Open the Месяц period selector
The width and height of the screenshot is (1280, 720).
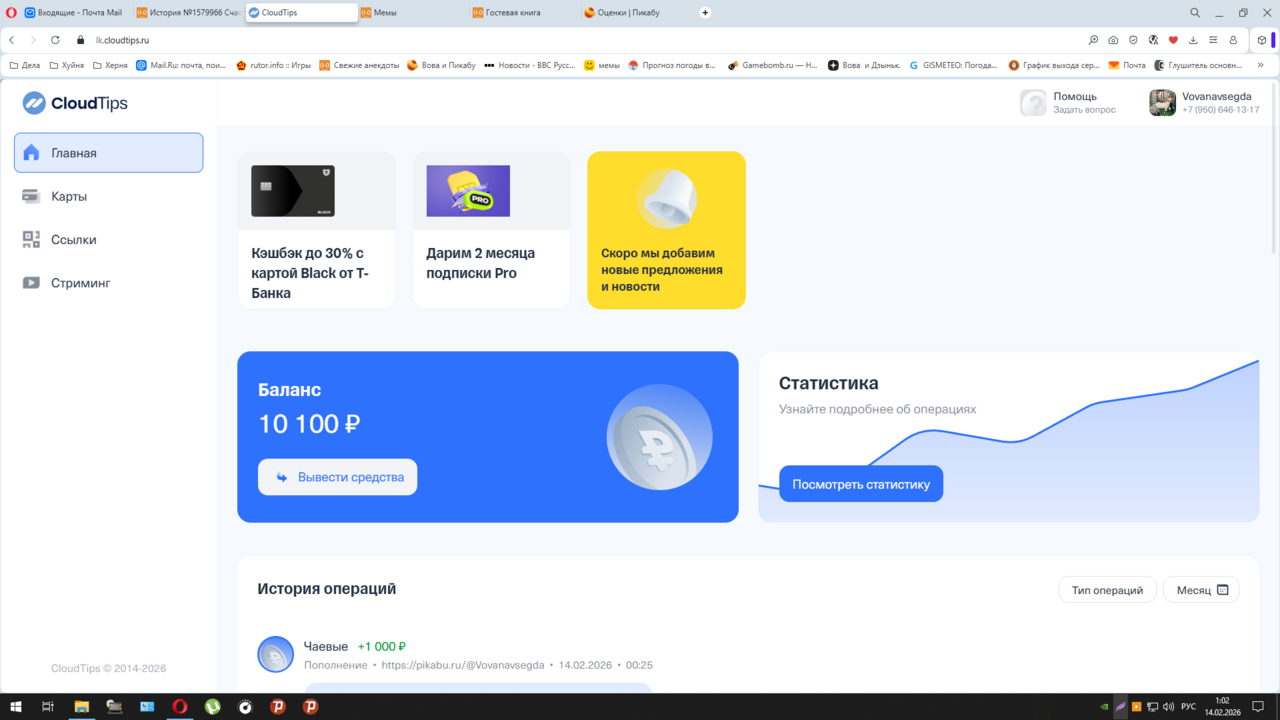pos(1201,590)
